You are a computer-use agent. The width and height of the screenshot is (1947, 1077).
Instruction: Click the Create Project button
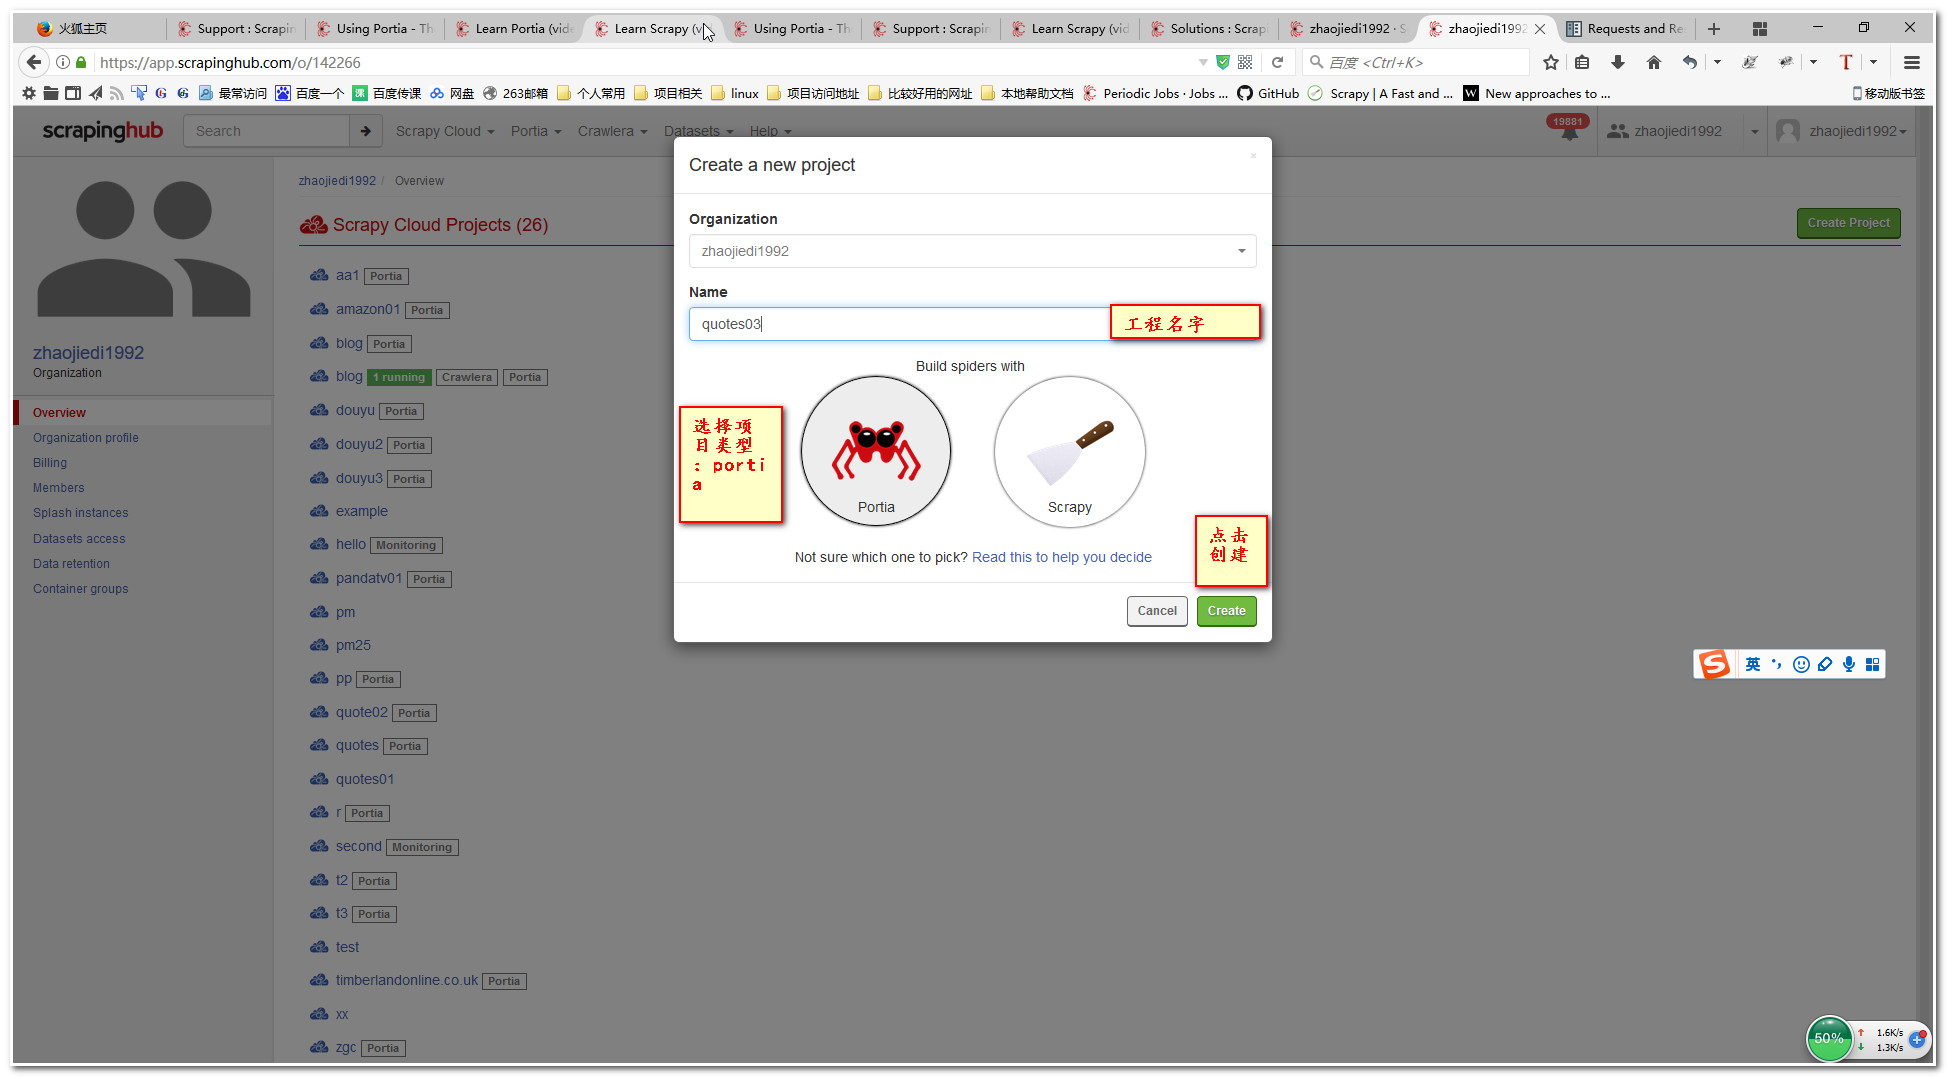(x=1848, y=223)
